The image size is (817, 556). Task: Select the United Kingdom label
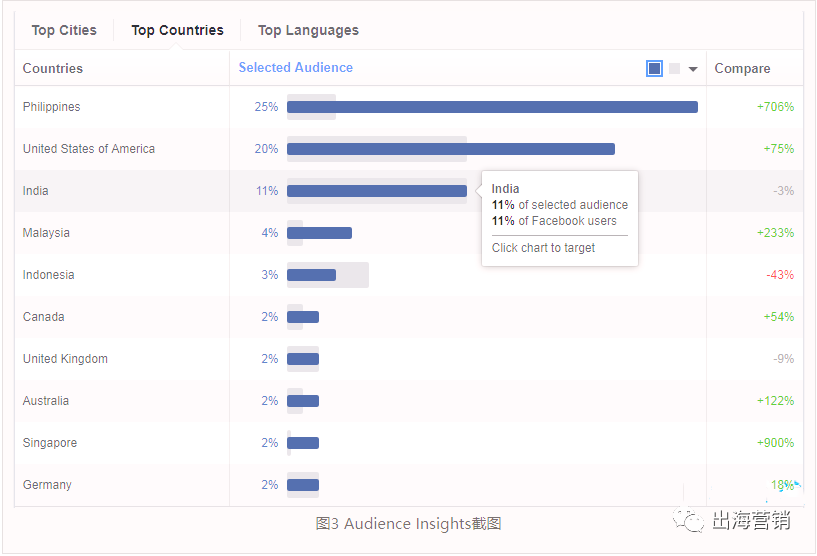65,359
